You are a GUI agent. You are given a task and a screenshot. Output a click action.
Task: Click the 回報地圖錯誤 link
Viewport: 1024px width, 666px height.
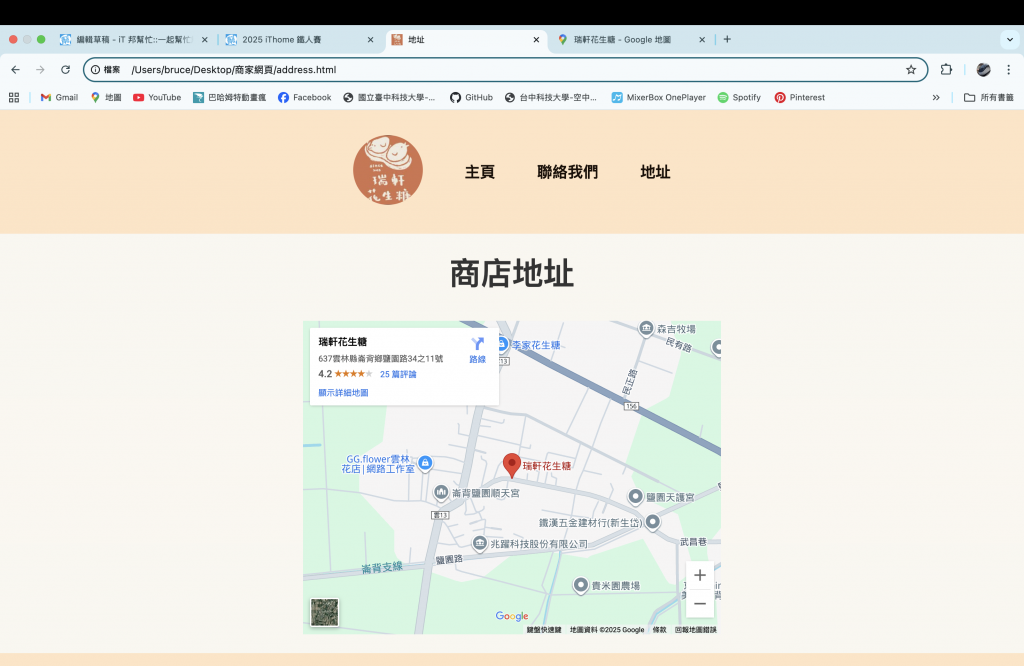point(696,629)
